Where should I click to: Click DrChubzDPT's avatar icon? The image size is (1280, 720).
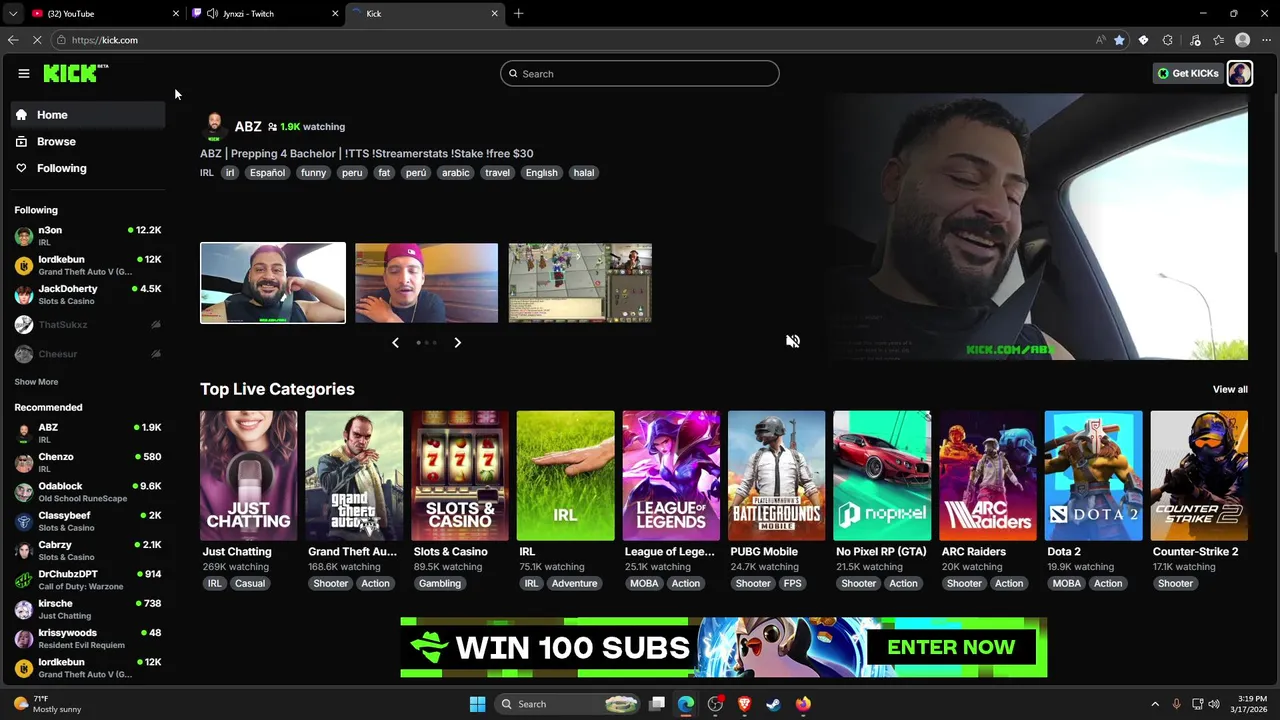(x=24, y=580)
